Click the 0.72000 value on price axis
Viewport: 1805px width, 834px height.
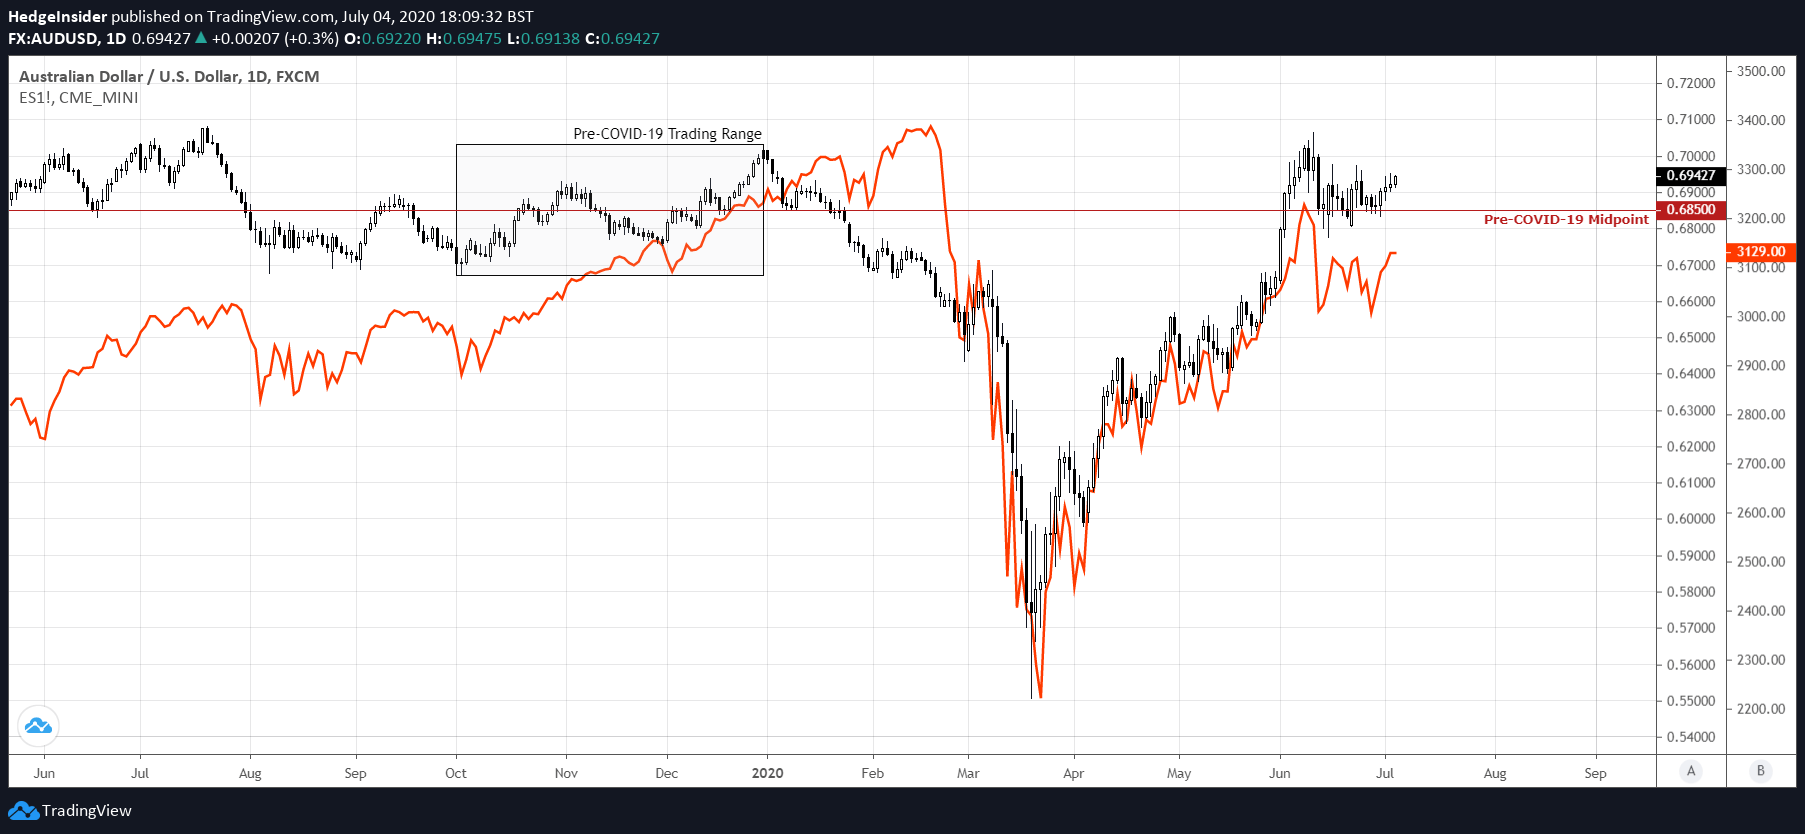click(1691, 83)
